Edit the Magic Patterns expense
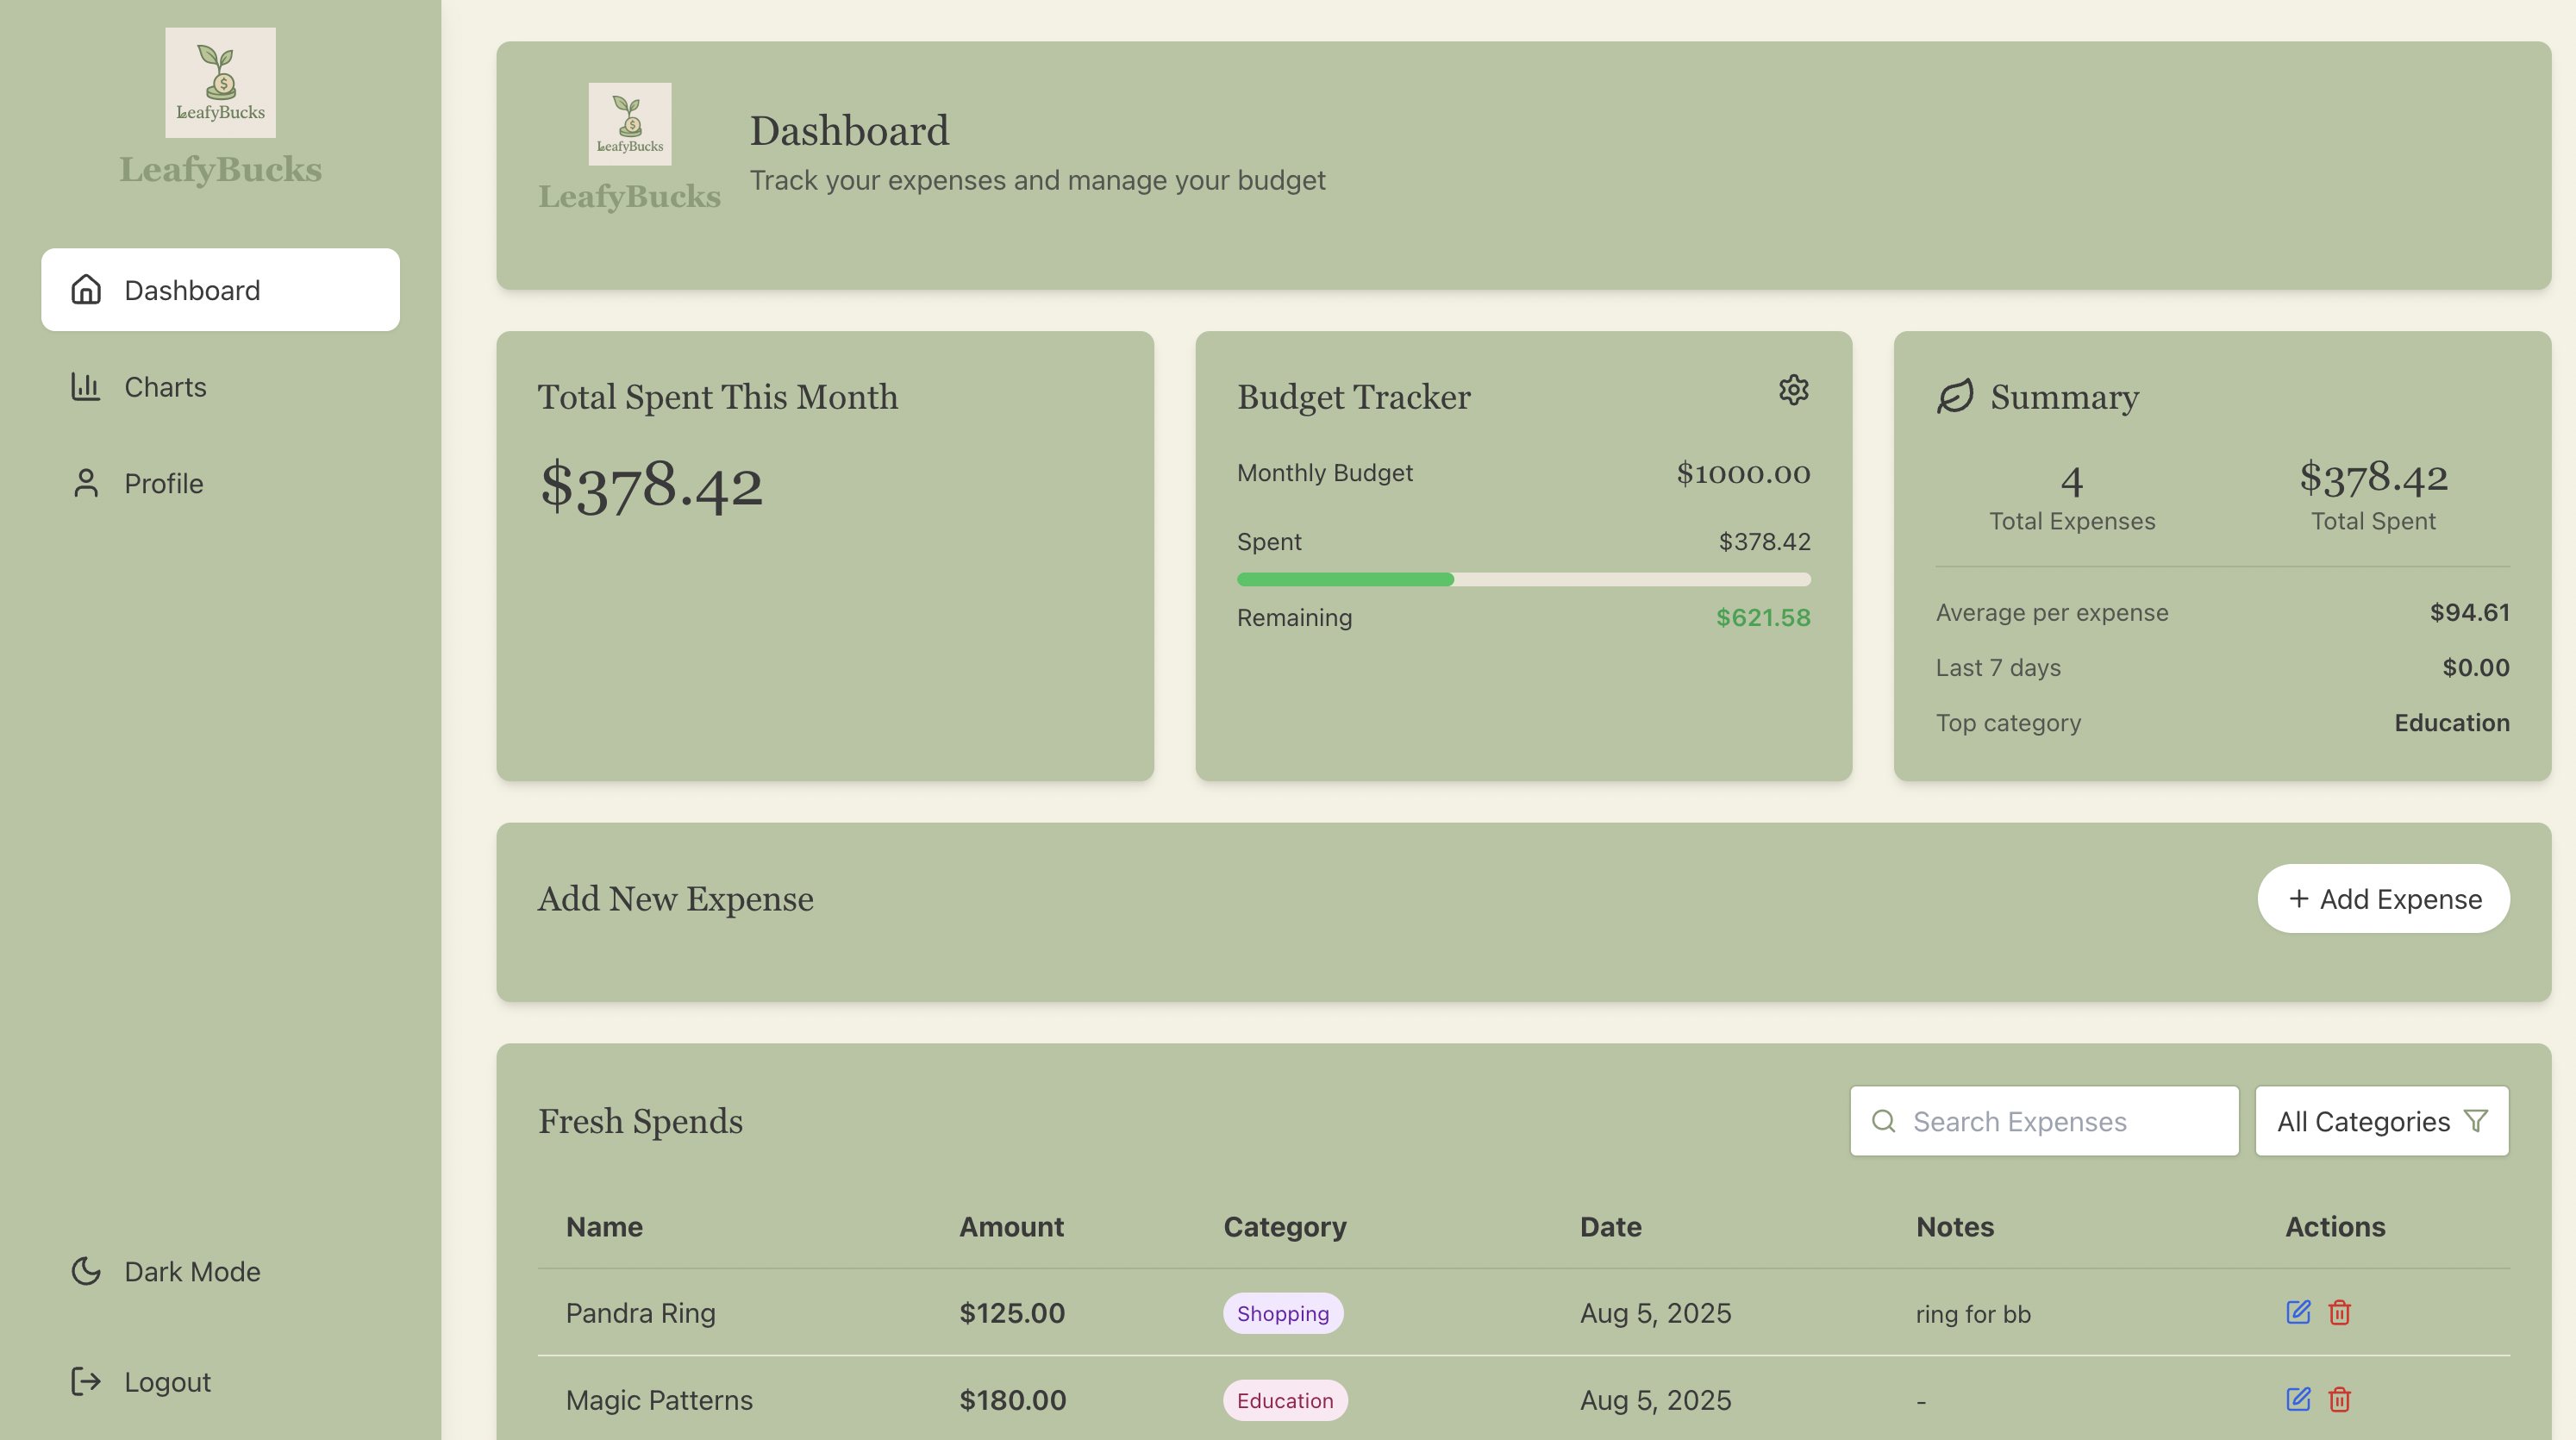Image resolution: width=2576 pixels, height=1440 pixels. [x=2298, y=1400]
